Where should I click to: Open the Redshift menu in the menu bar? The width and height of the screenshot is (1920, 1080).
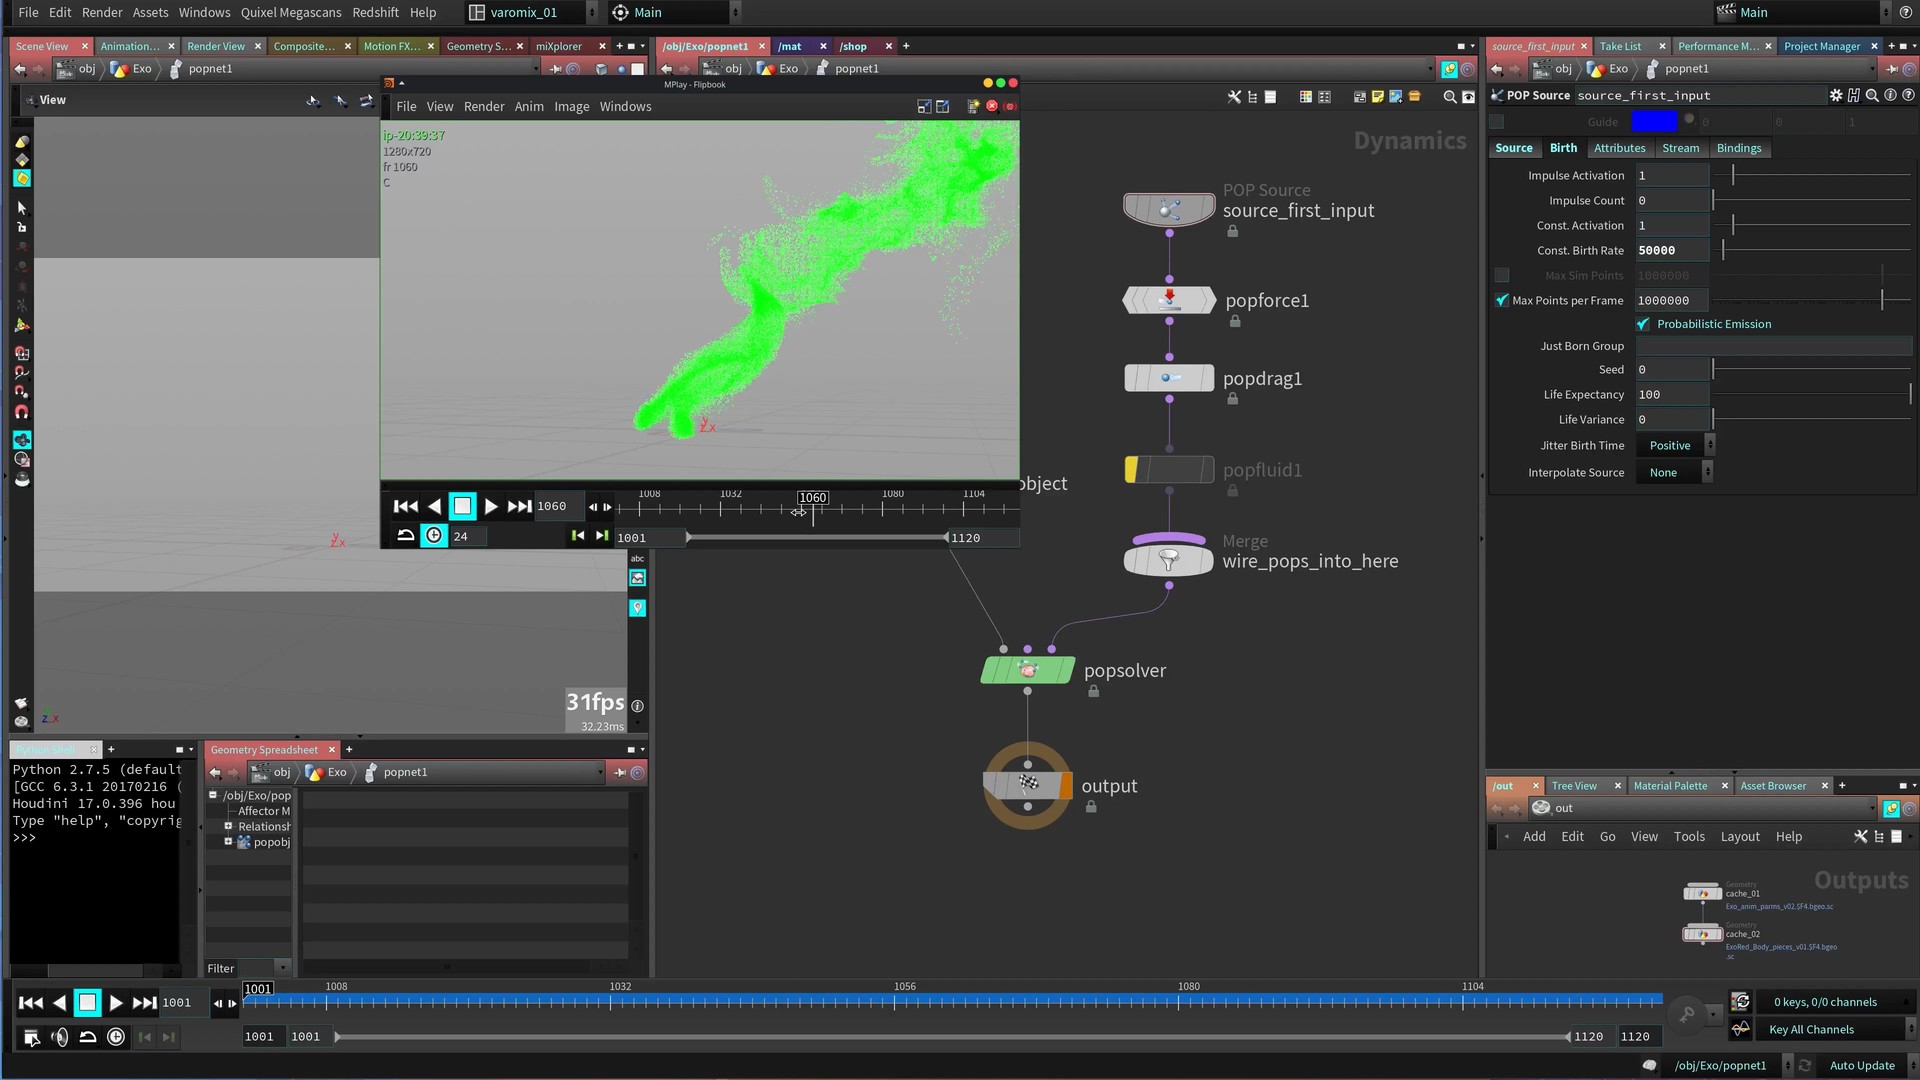coord(375,12)
